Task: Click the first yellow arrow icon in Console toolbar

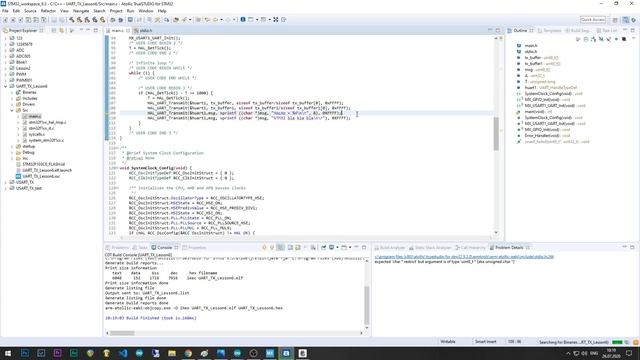Action: click(264, 247)
